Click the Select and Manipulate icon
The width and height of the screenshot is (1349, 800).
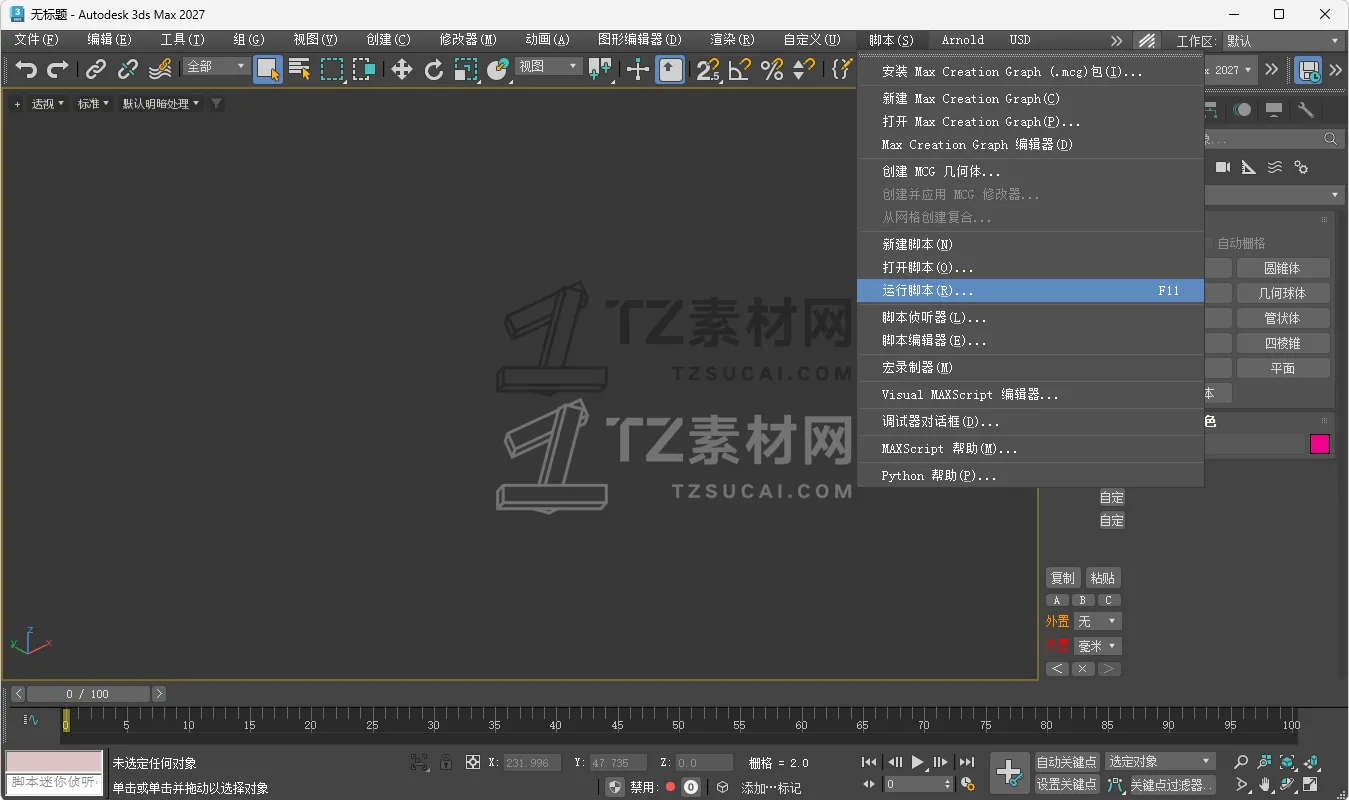click(x=637, y=69)
